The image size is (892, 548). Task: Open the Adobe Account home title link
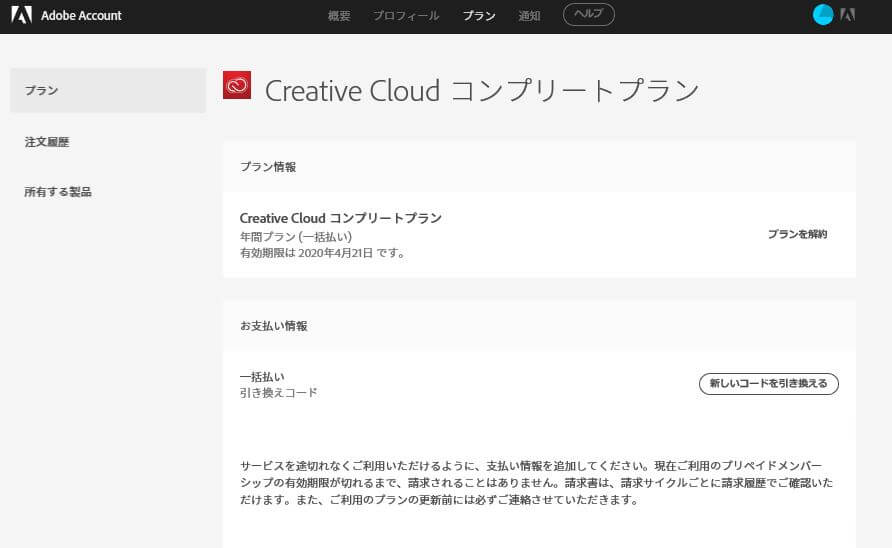pos(81,16)
